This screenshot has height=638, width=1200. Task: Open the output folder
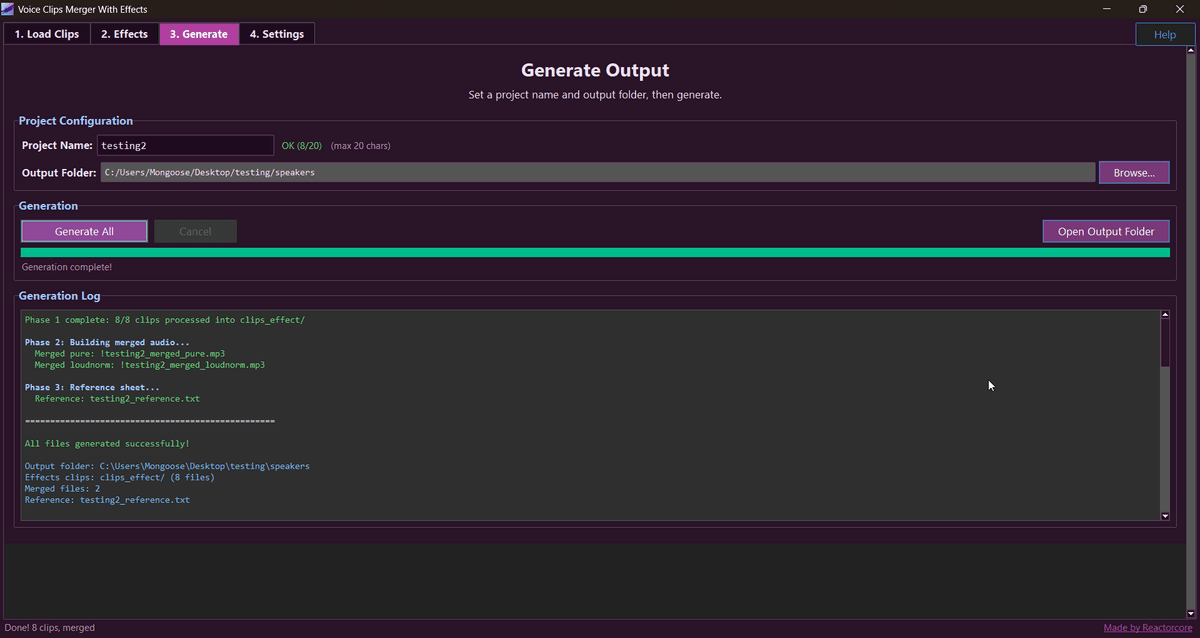click(1106, 232)
